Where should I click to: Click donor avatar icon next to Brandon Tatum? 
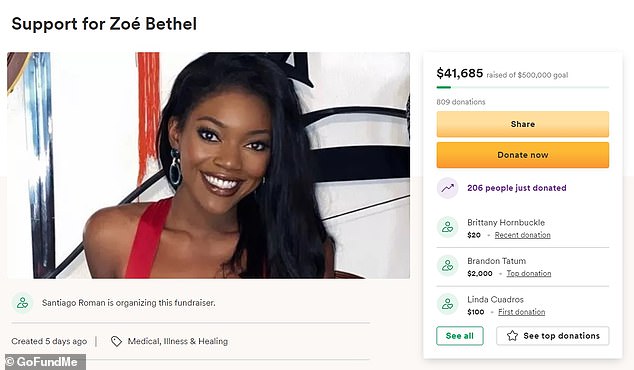coord(448,265)
